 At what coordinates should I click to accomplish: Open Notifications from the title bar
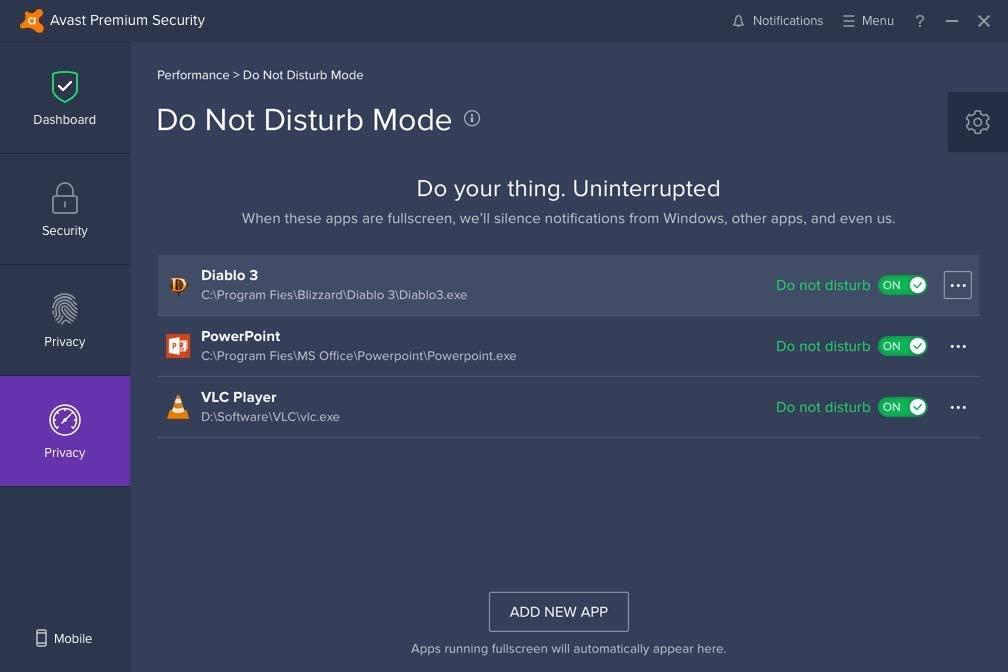(x=778, y=20)
